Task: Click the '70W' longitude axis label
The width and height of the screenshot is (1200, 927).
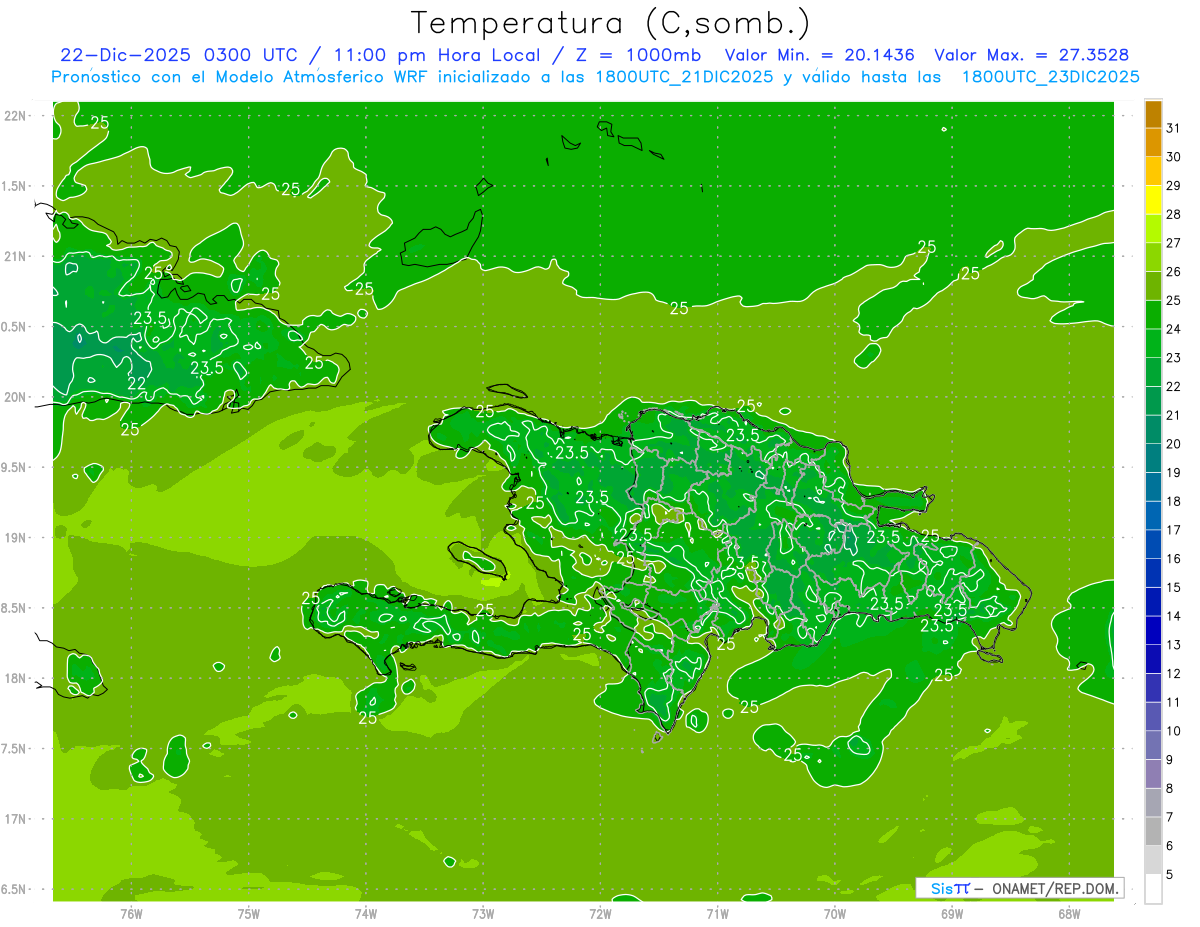Action: click(x=835, y=914)
